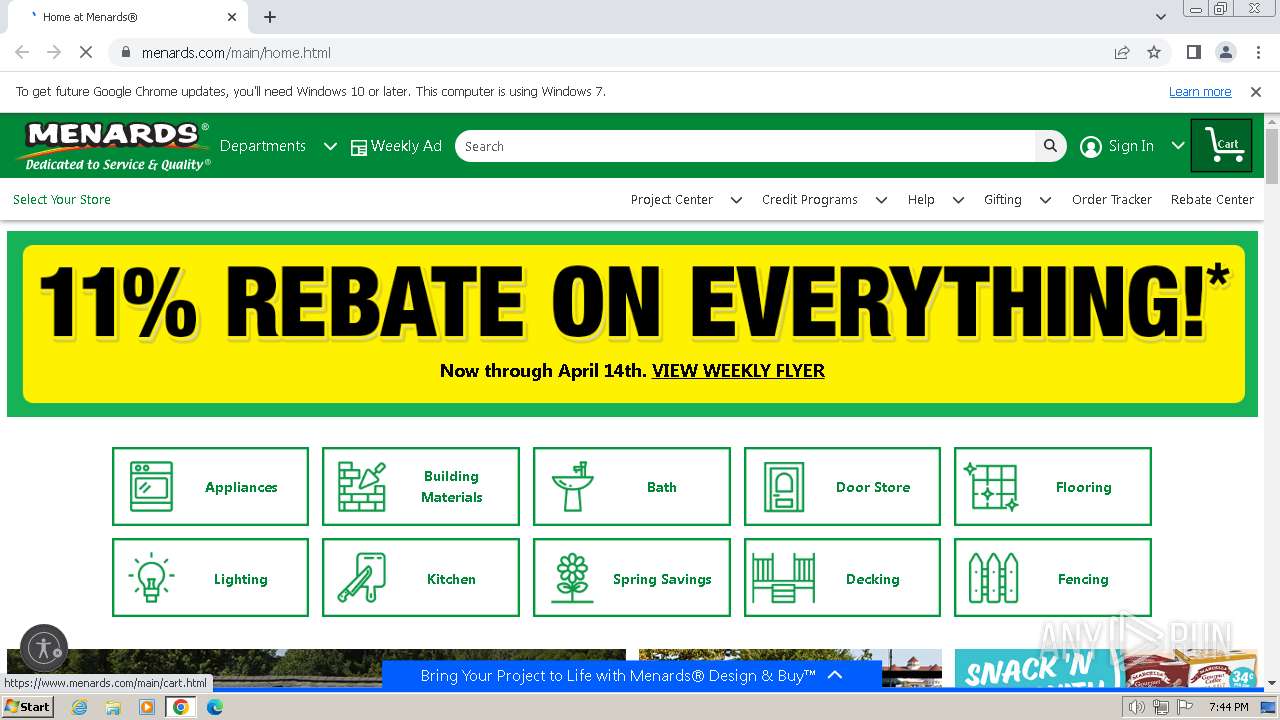Viewport: 1280px width, 720px height.
Task: Open the Chrome profile avatar menu
Action: tap(1226, 52)
